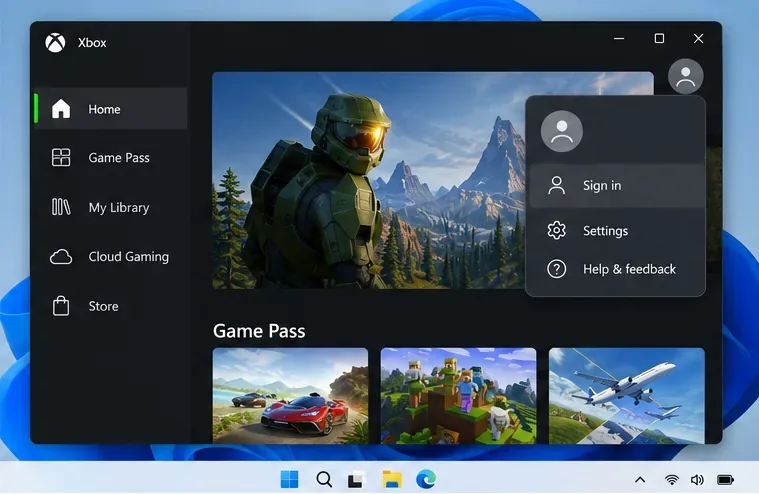Open Wi-Fi network status in system tray
This screenshot has width=759, height=494.
coord(671,479)
